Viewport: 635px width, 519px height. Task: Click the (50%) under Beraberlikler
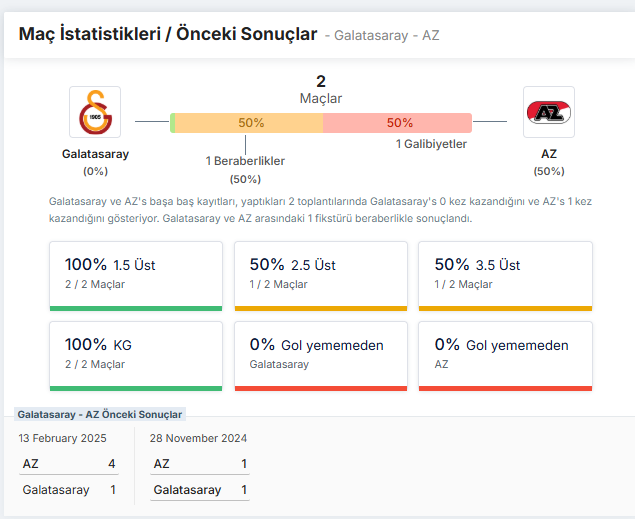[x=245, y=179]
